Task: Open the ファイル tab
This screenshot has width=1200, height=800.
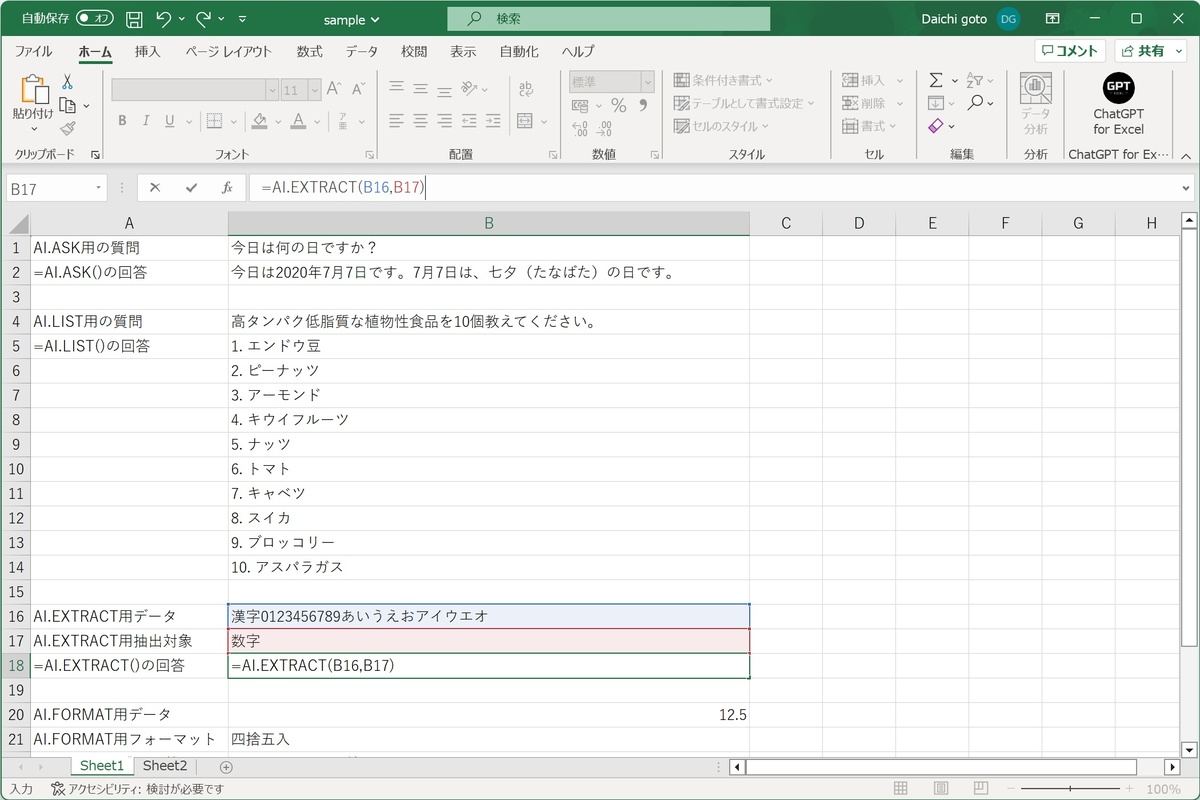Action: (x=33, y=51)
